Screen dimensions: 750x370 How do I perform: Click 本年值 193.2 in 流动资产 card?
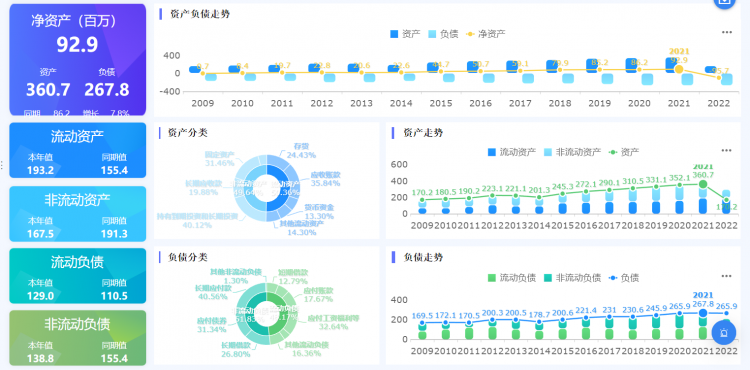[x=40, y=164]
